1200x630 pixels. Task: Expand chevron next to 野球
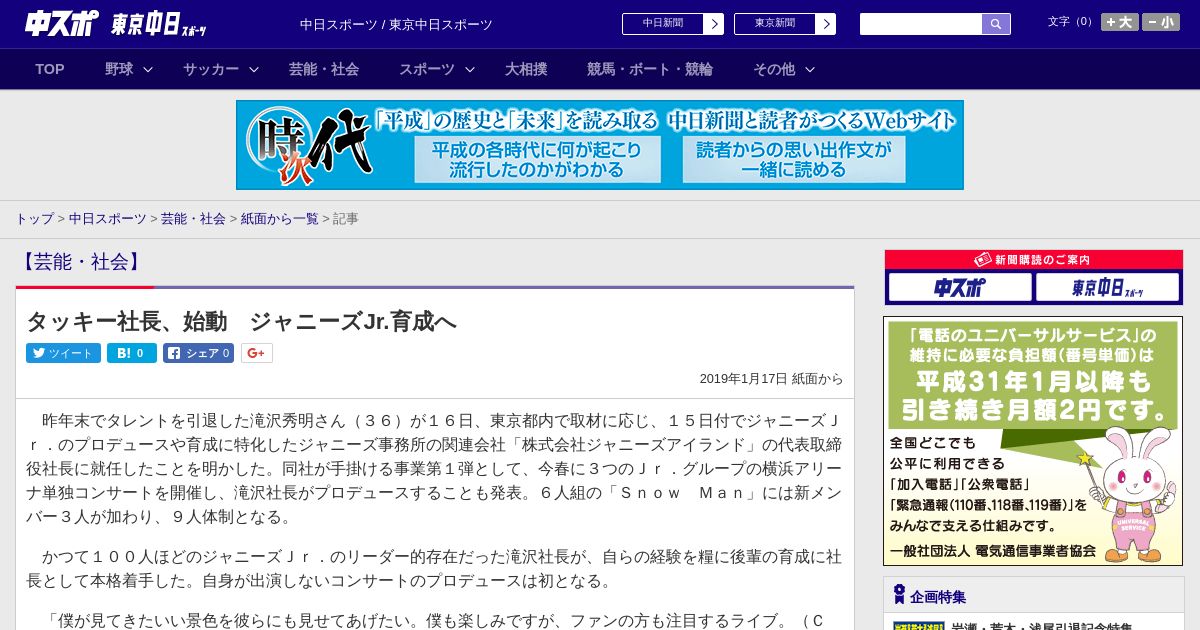[148, 69]
